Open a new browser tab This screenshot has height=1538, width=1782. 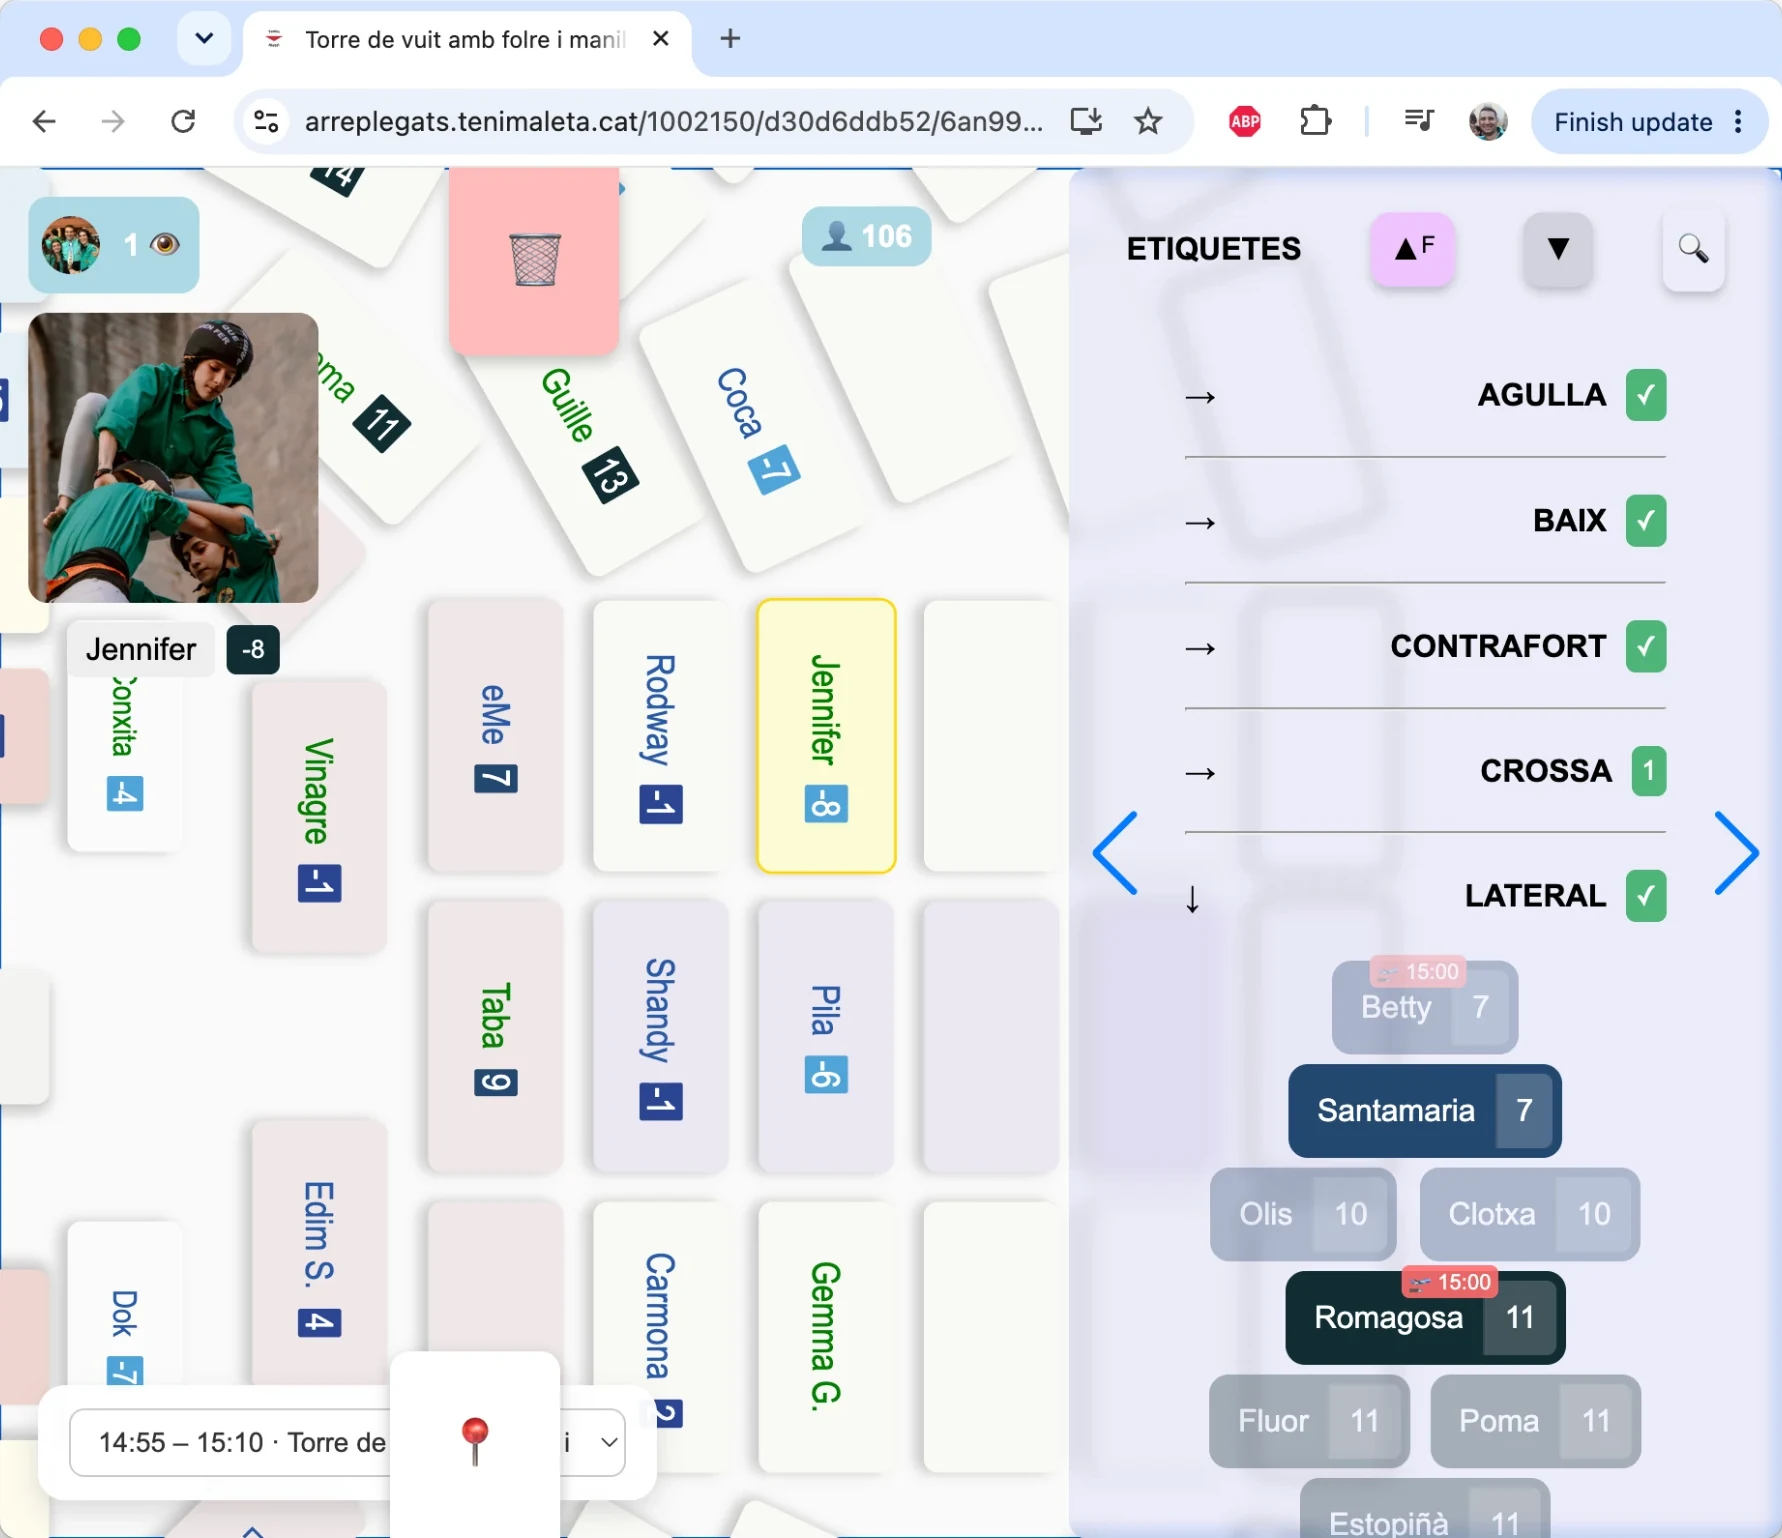730,39
